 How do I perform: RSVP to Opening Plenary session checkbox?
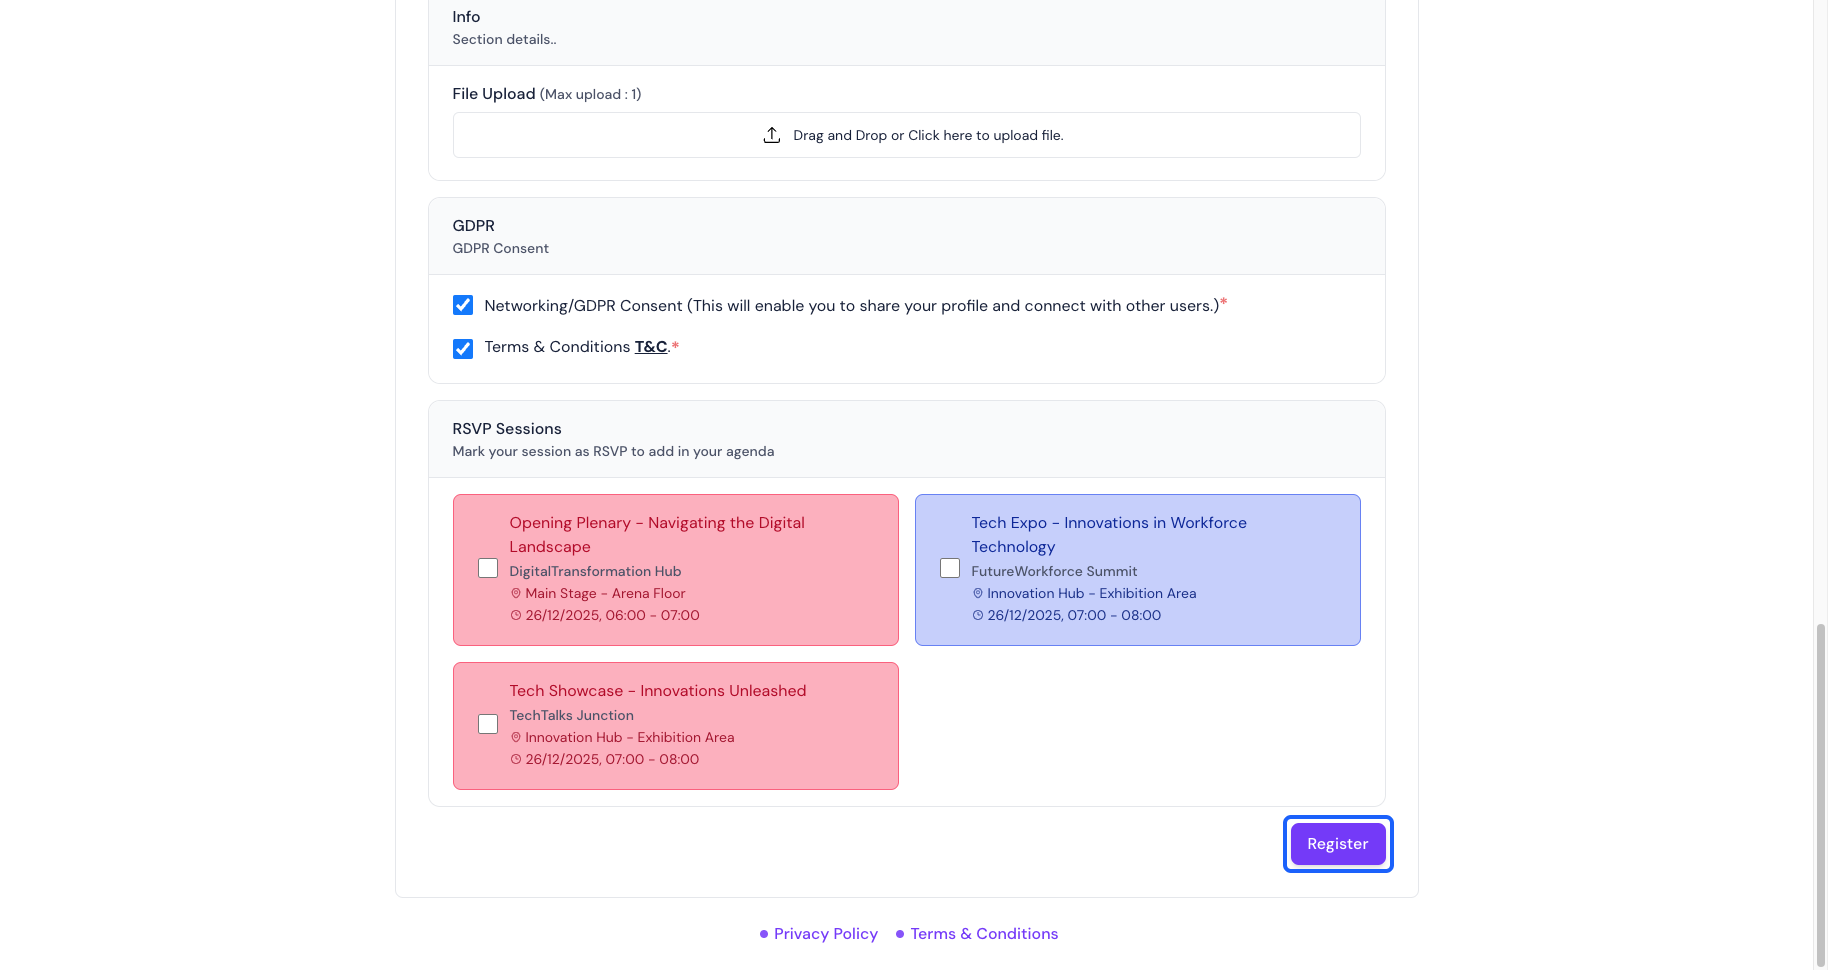click(x=488, y=568)
